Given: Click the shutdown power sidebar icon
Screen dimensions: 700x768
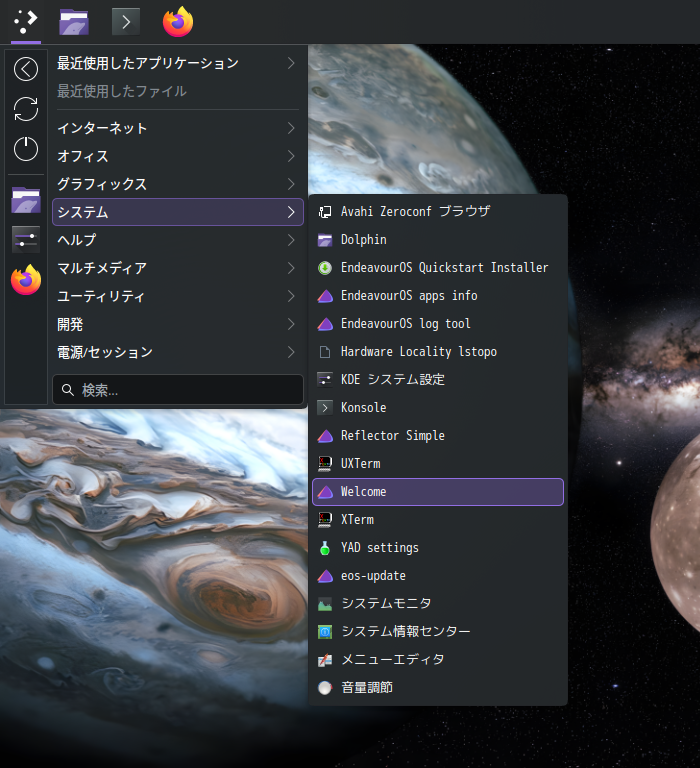Looking at the screenshot, I should (26, 149).
